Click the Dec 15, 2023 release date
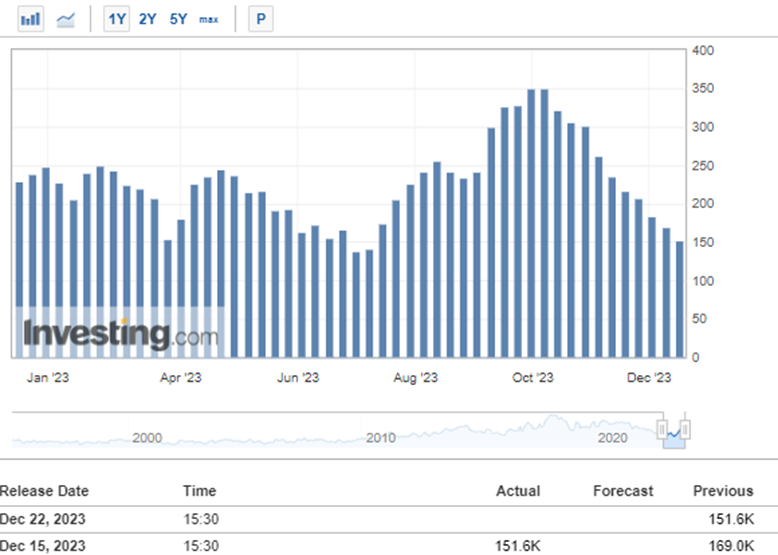This screenshot has width=778, height=555. pyautogui.click(x=43, y=546)
